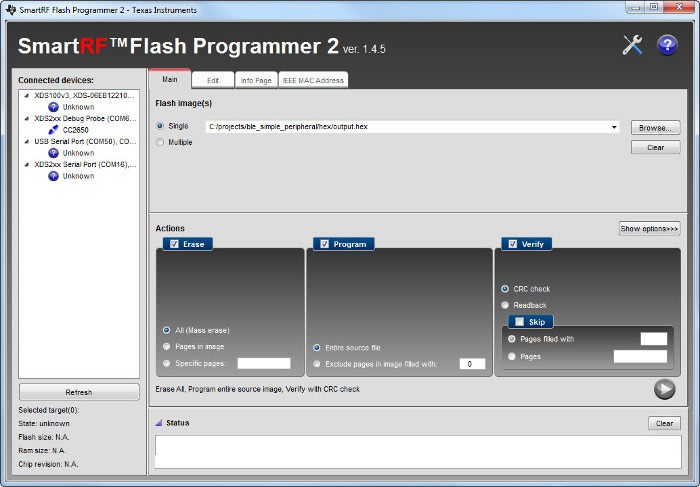The image size is (700, 487).
Task: Collapse the XDS2xx Debug Probe node
Action: tap(27, 119)
